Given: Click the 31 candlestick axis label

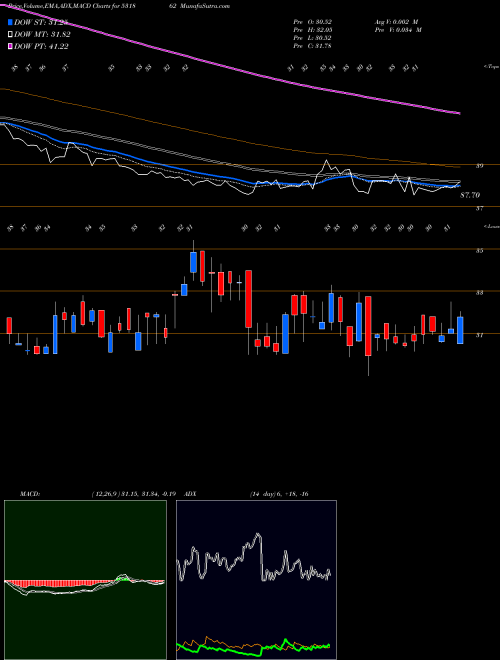Looking at the screenshot, I should tap(479, 335).
